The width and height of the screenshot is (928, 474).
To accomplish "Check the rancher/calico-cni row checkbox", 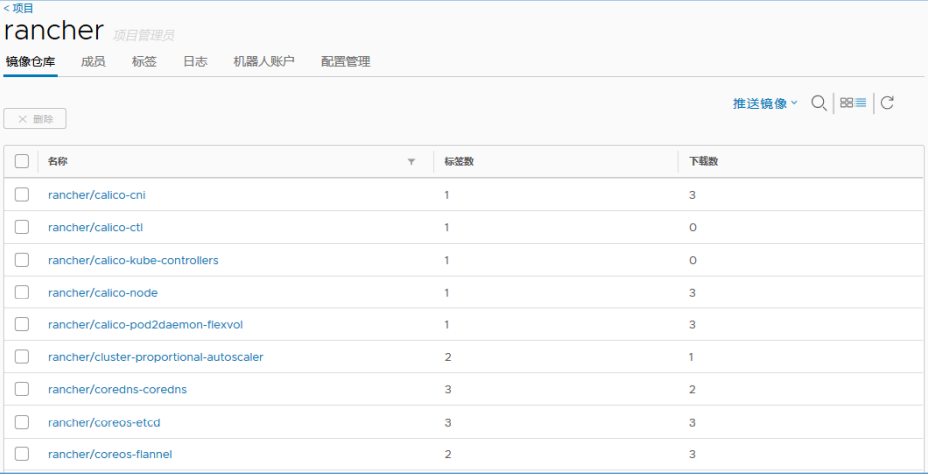I will [x=22, y=195].
